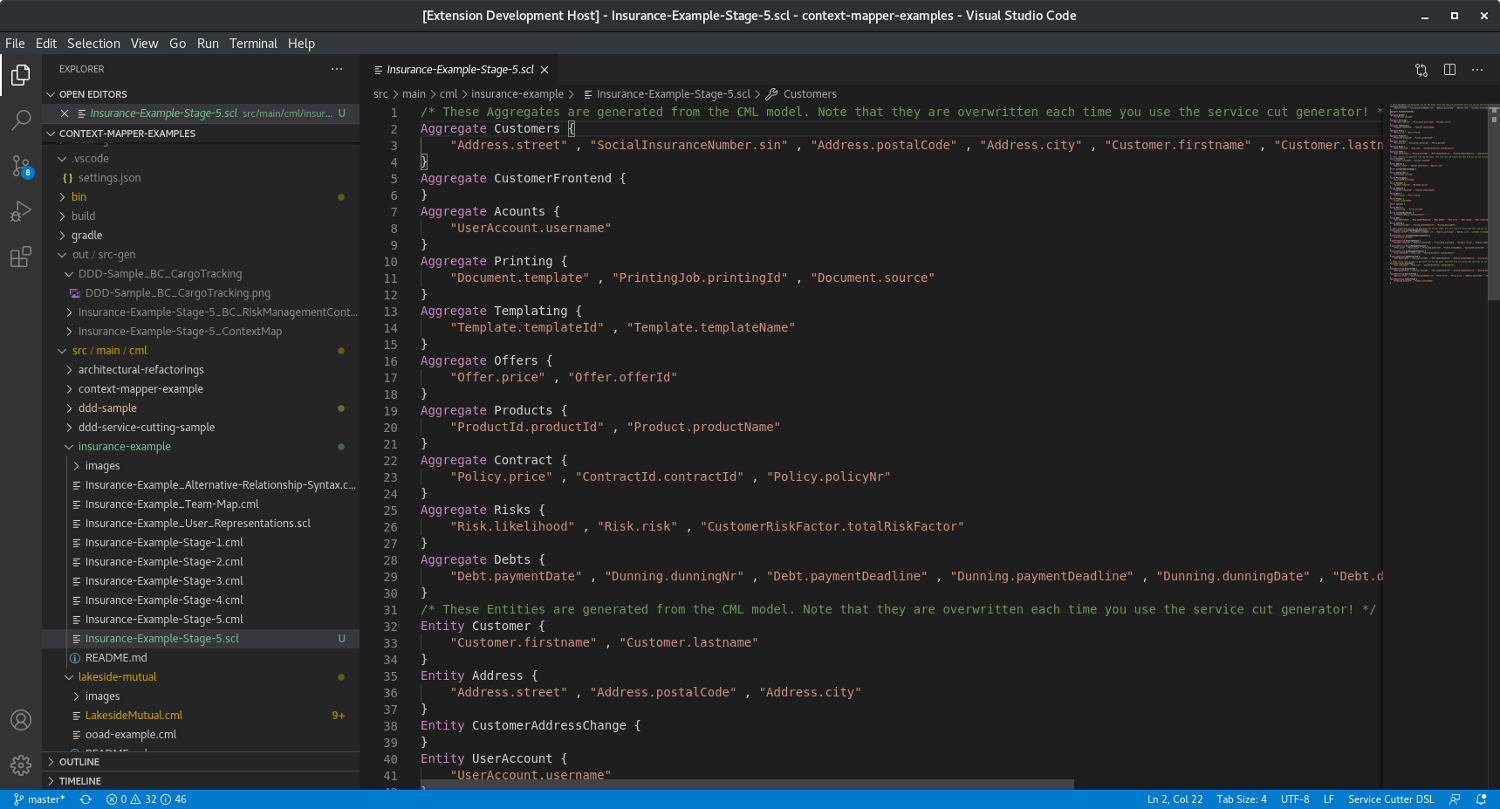Open README.md from the Explorer
The width and height of the screenshot is (1500, 809).
point(113,657)
